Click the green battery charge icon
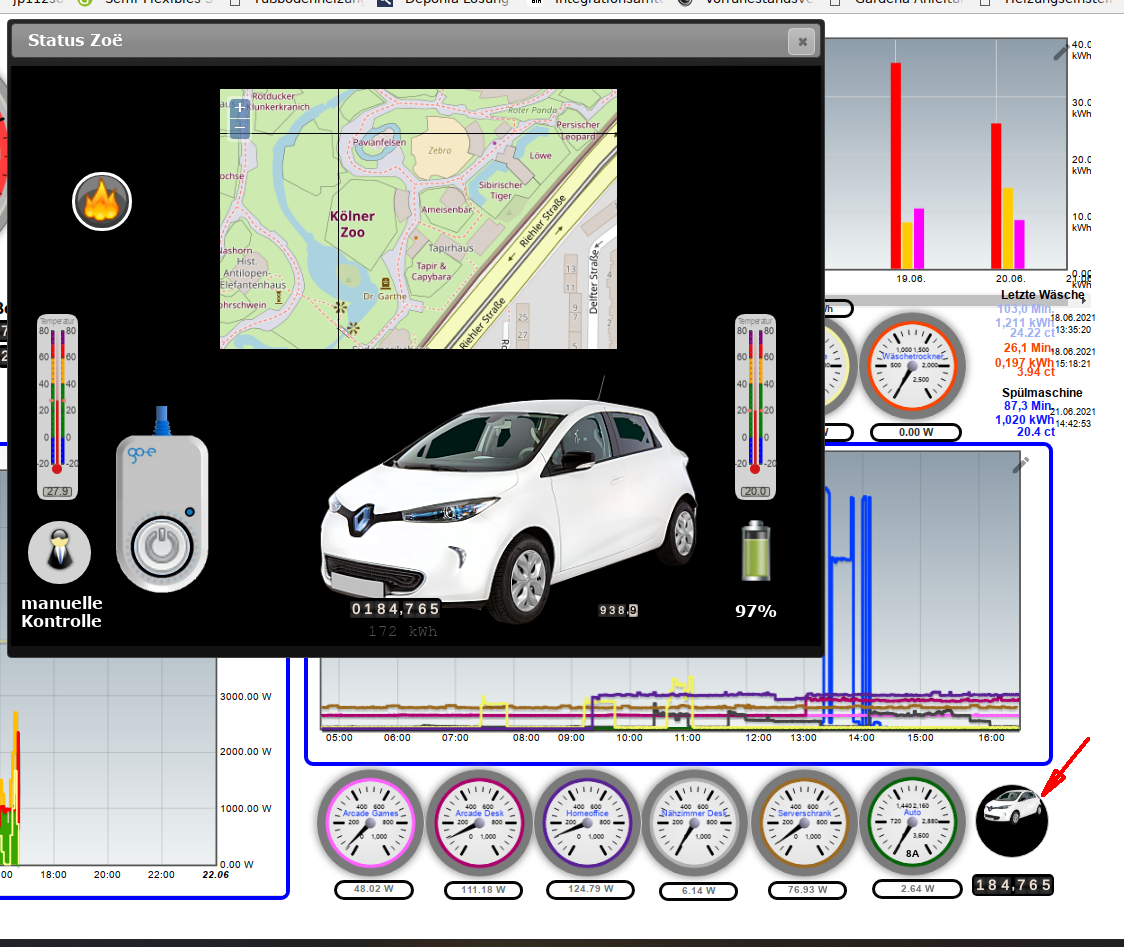The image size is (1124, 947). tap(756, 551)
